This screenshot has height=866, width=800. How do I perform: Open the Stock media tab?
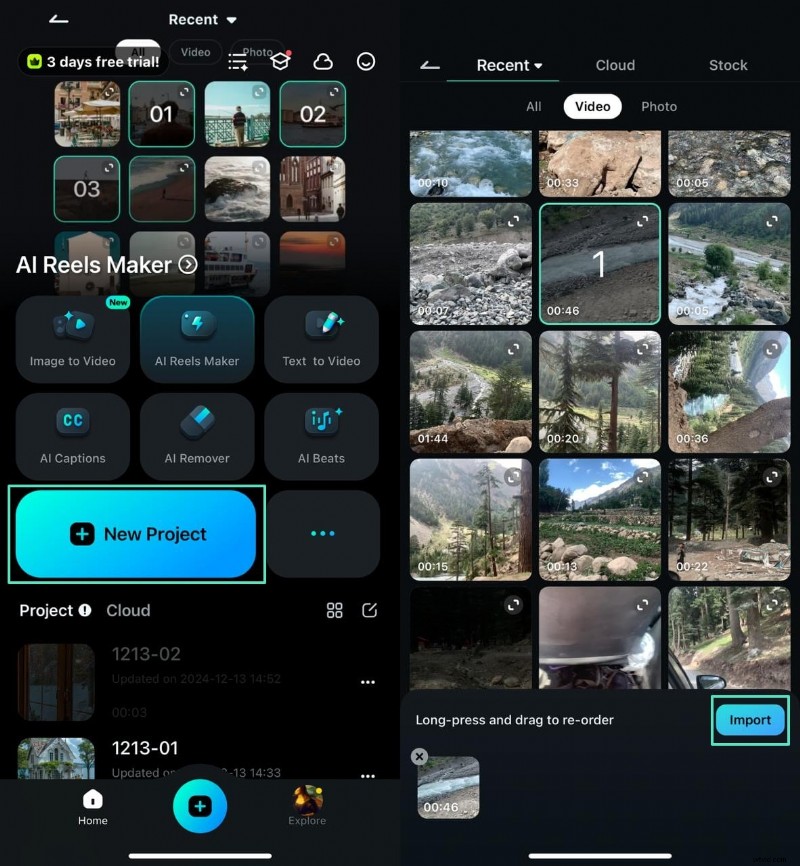727,65
